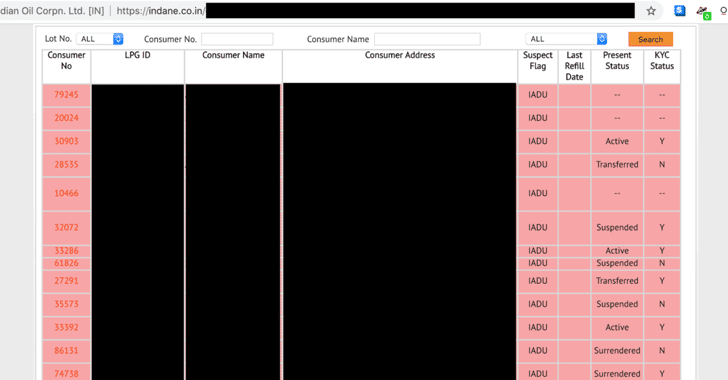Viewport: 728px width, 380px height.
Task: Select Surrendered status in row 86131
Action: tap(617, 350)
